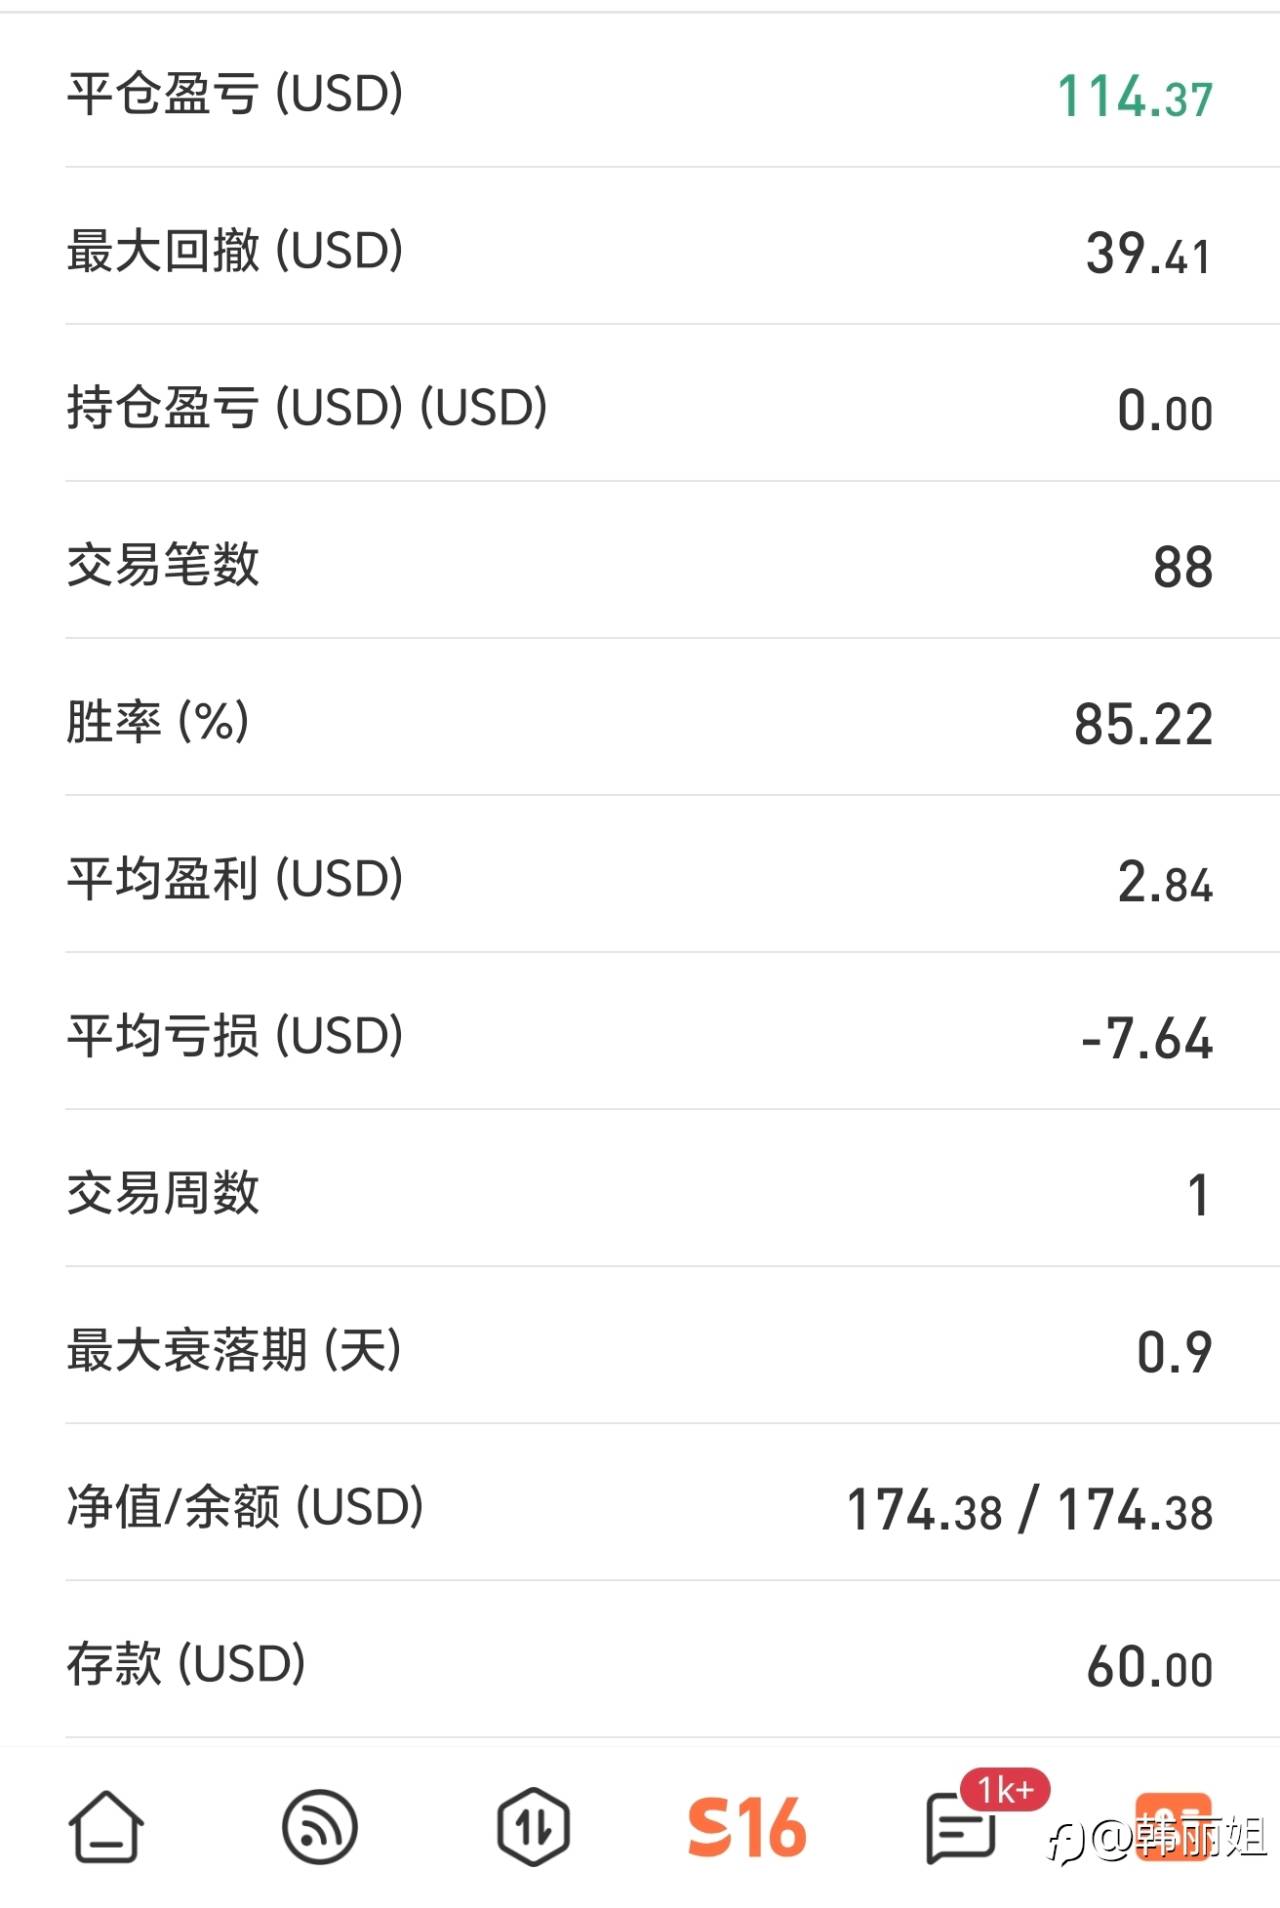Tap the red 1k+ notification badge

click(1005, 1790)
